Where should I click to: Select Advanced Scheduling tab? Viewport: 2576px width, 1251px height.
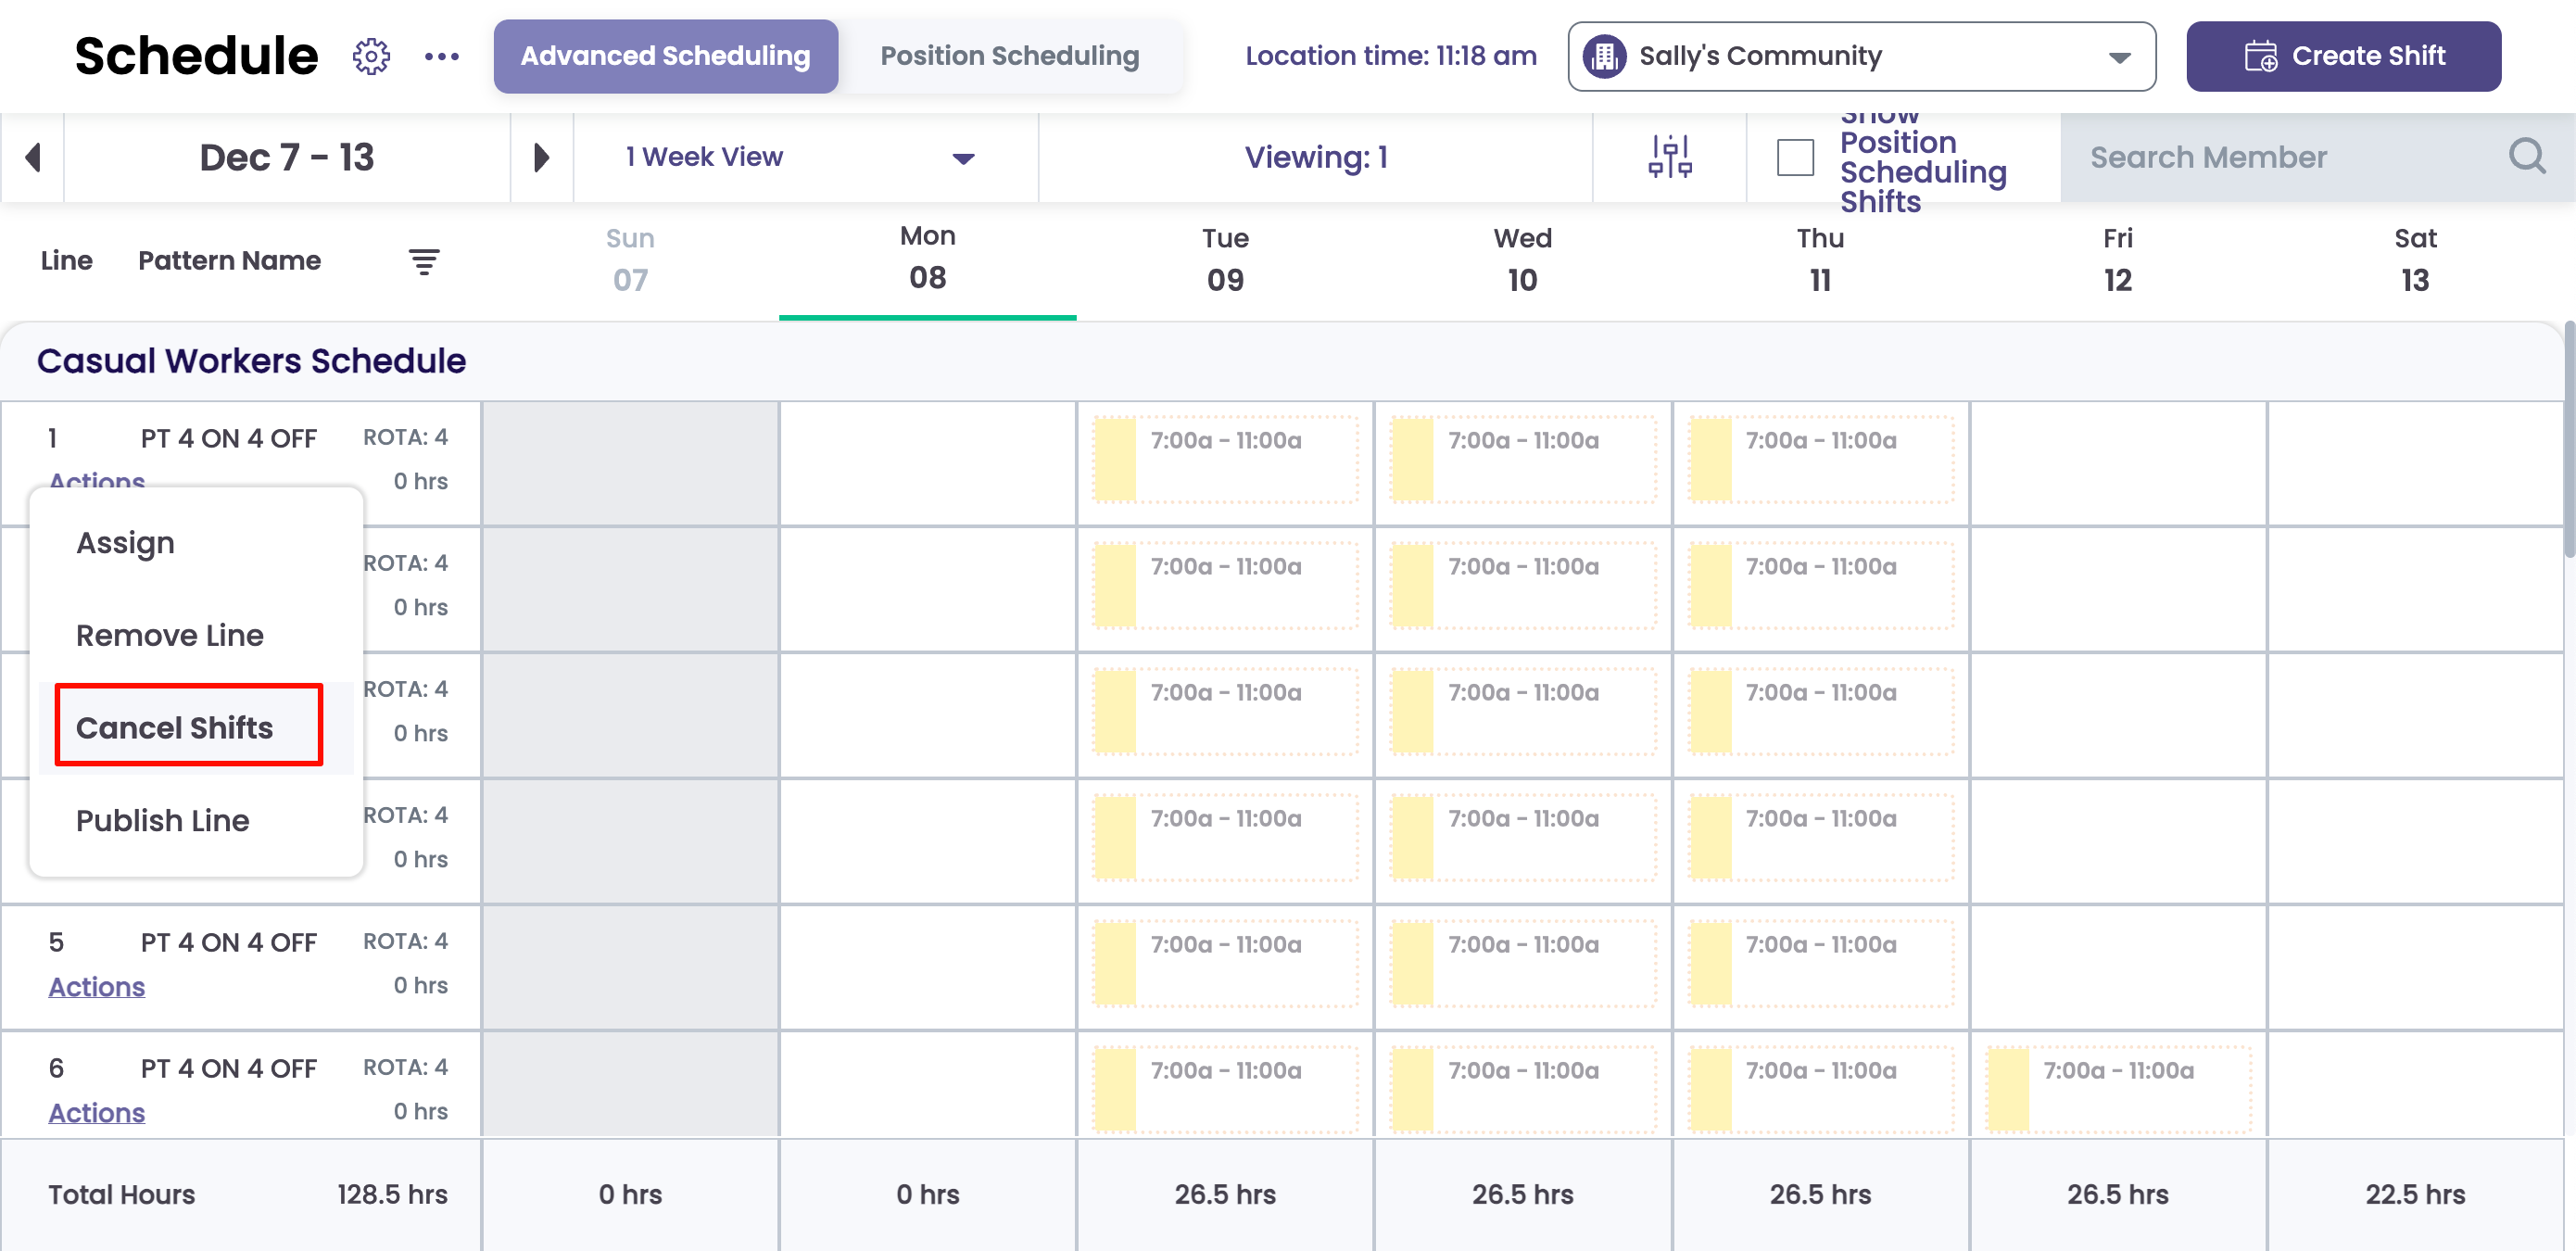point(665,56)
